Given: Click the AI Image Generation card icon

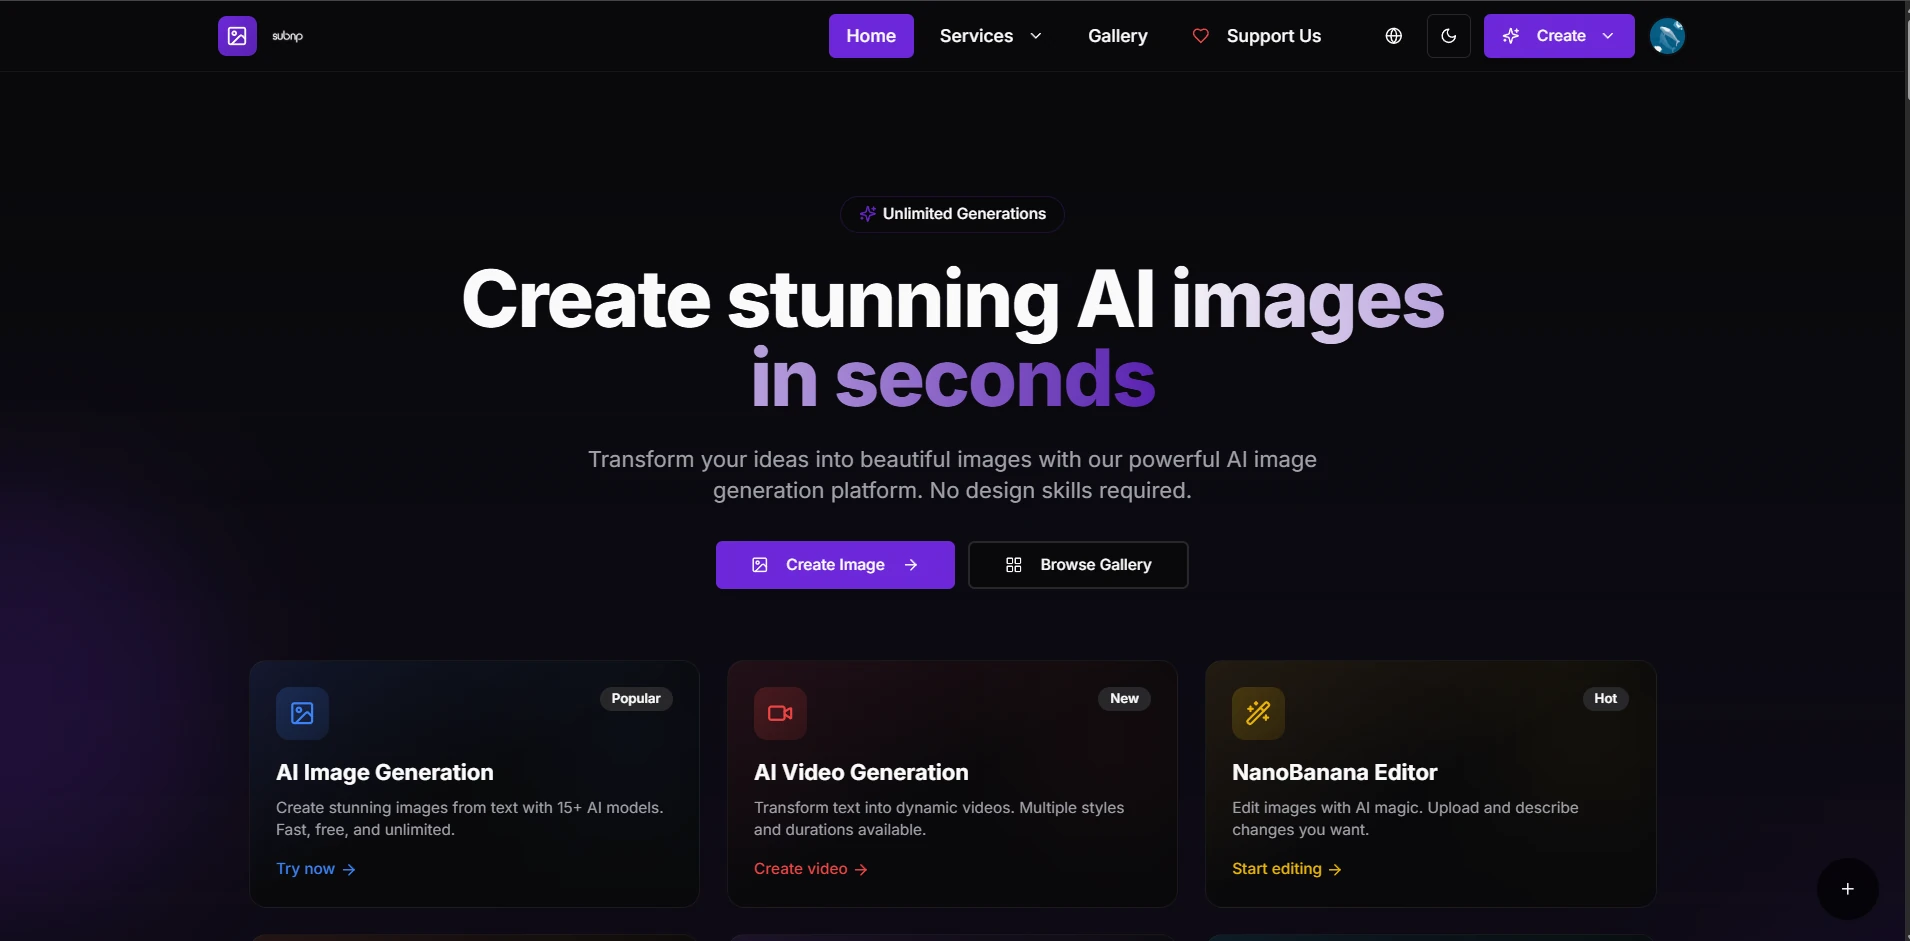Looking at the screenshot, I should [x=302, y=713].
